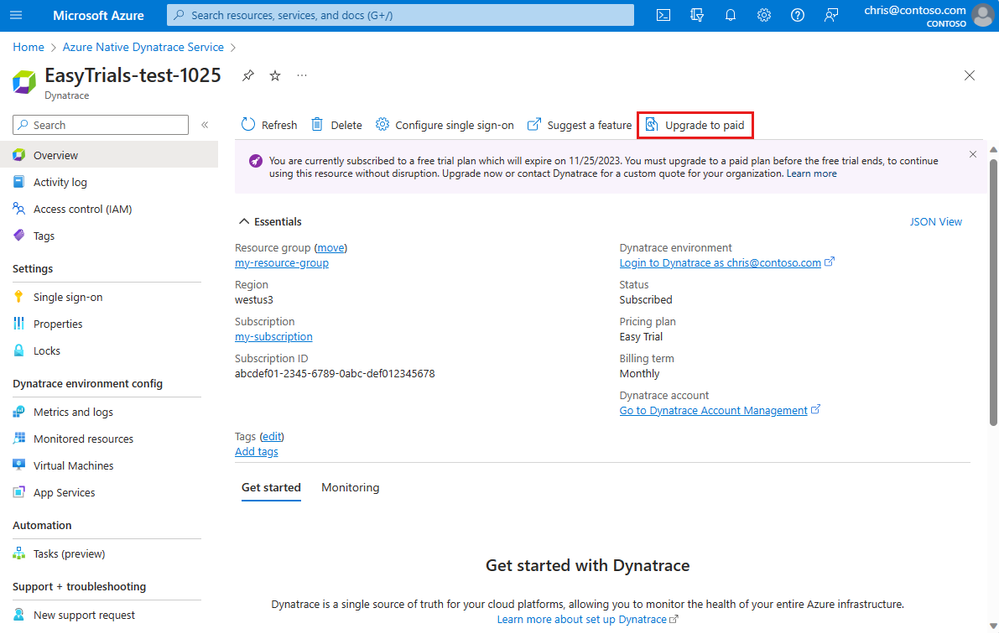Dismiss the free trial notification banner
This screenshot has width=999, height=633.
(x=973, y=154)
